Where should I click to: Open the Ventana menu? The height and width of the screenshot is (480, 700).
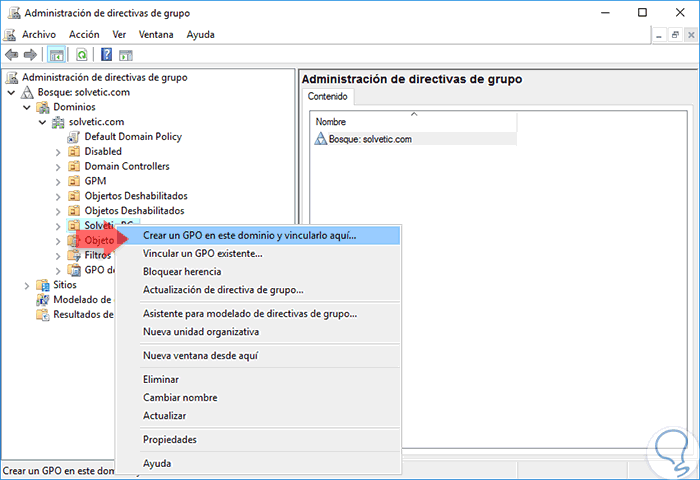(156, 34)
